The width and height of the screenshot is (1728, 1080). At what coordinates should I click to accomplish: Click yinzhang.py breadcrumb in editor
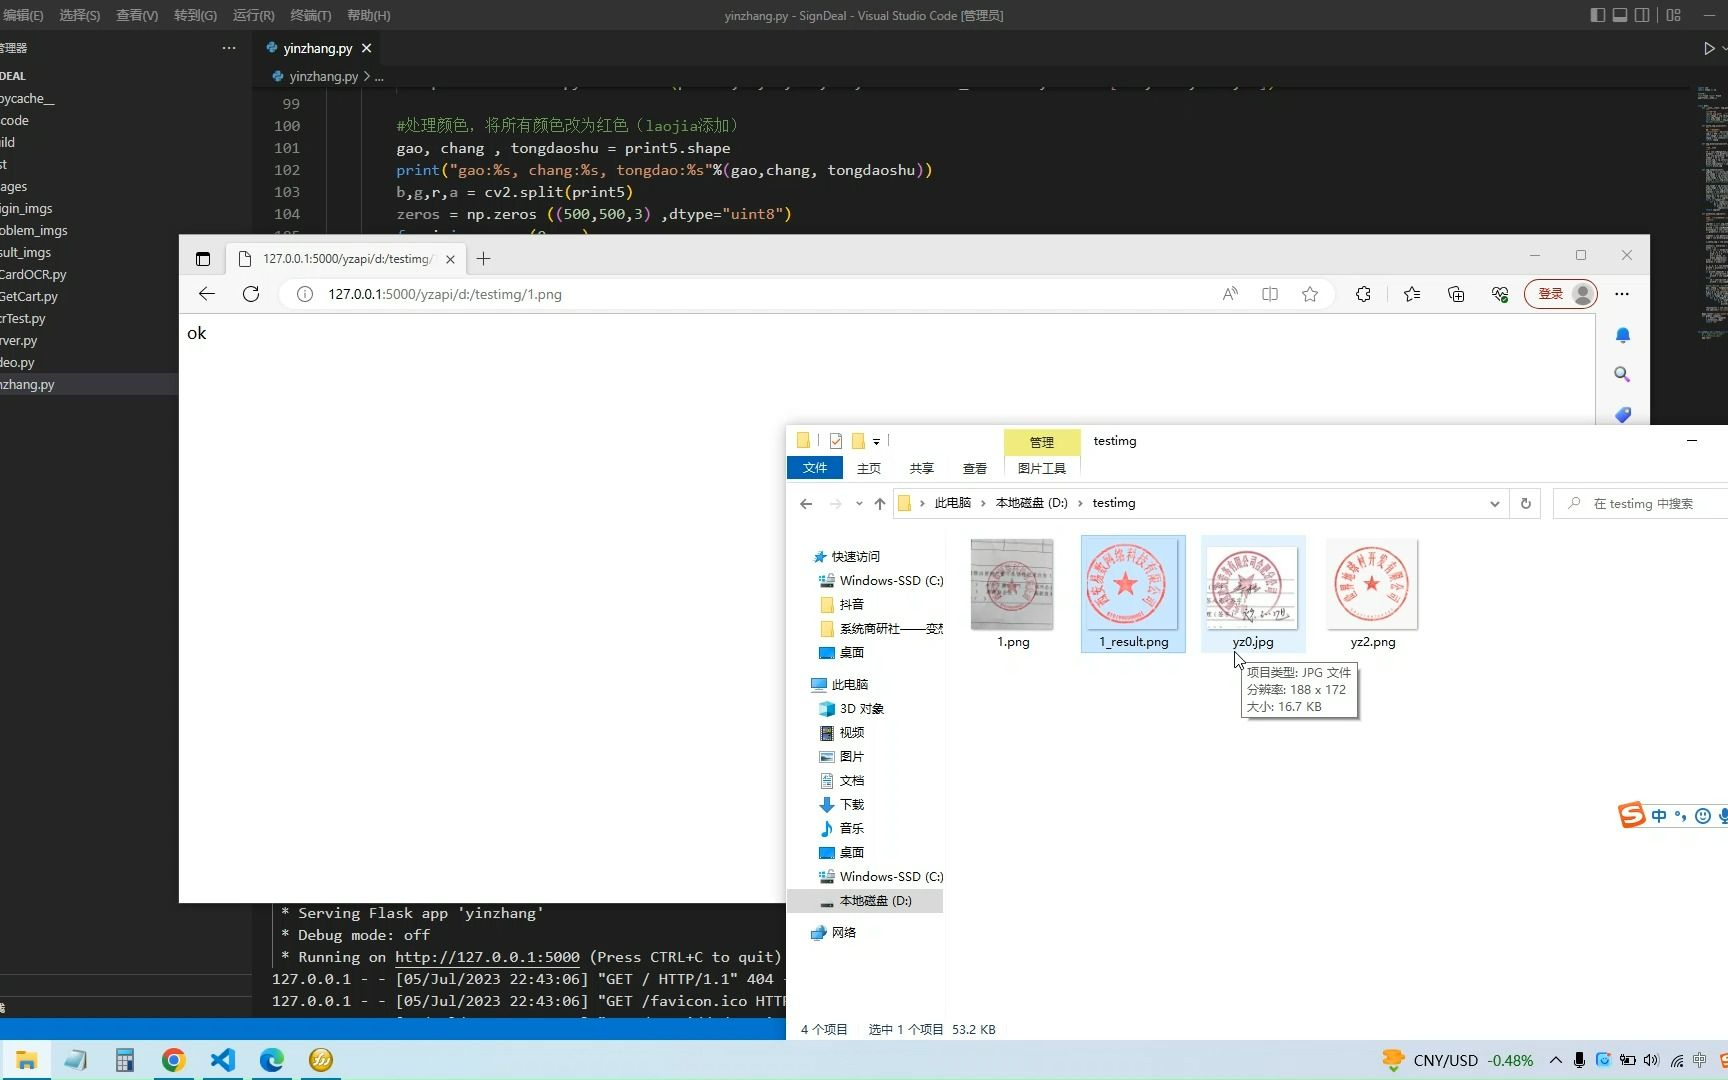pyautogui.click(x=323, y=76)
